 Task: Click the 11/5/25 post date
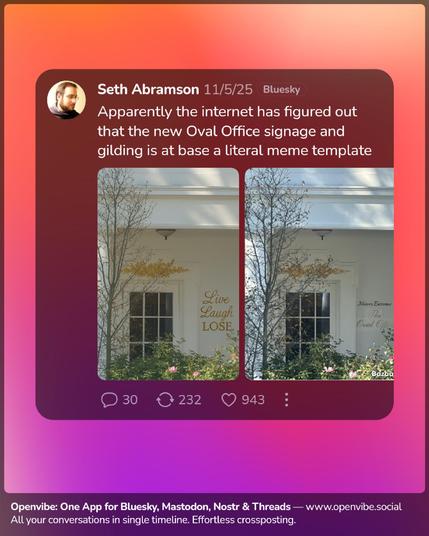228,90
